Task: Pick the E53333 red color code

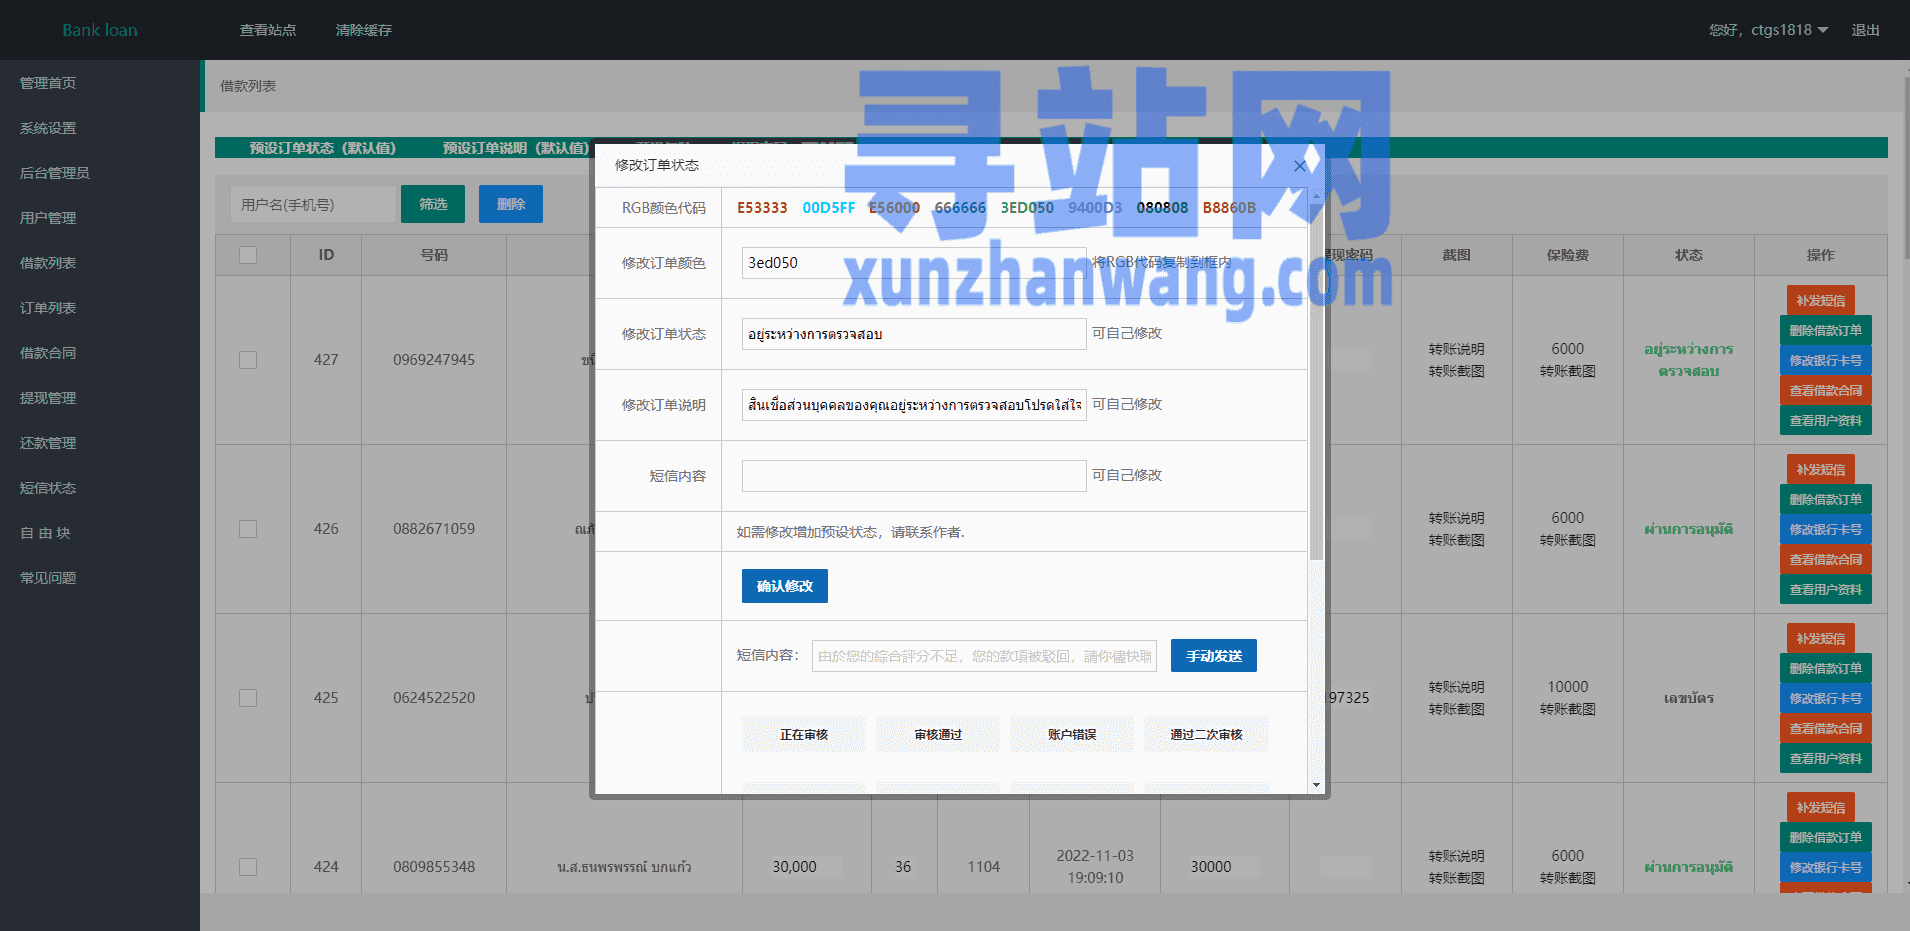Action: tap(761, 208)
